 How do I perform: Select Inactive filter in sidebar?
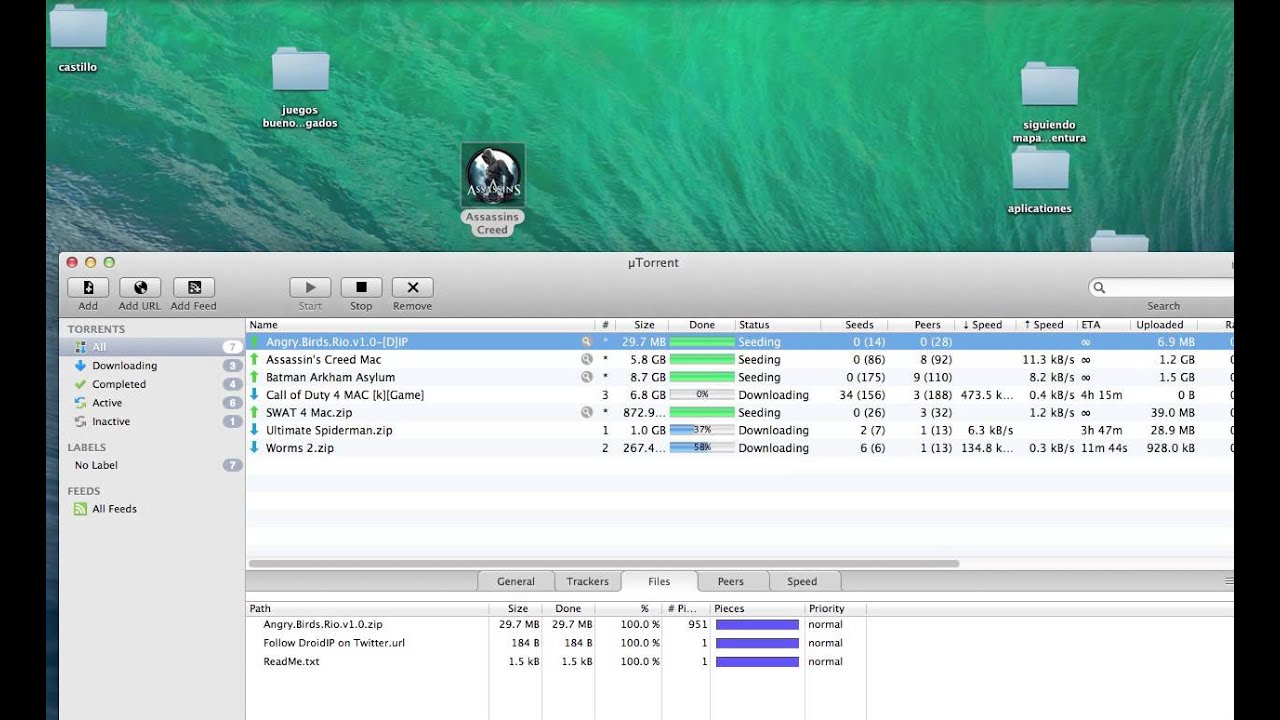coord(151,422)
